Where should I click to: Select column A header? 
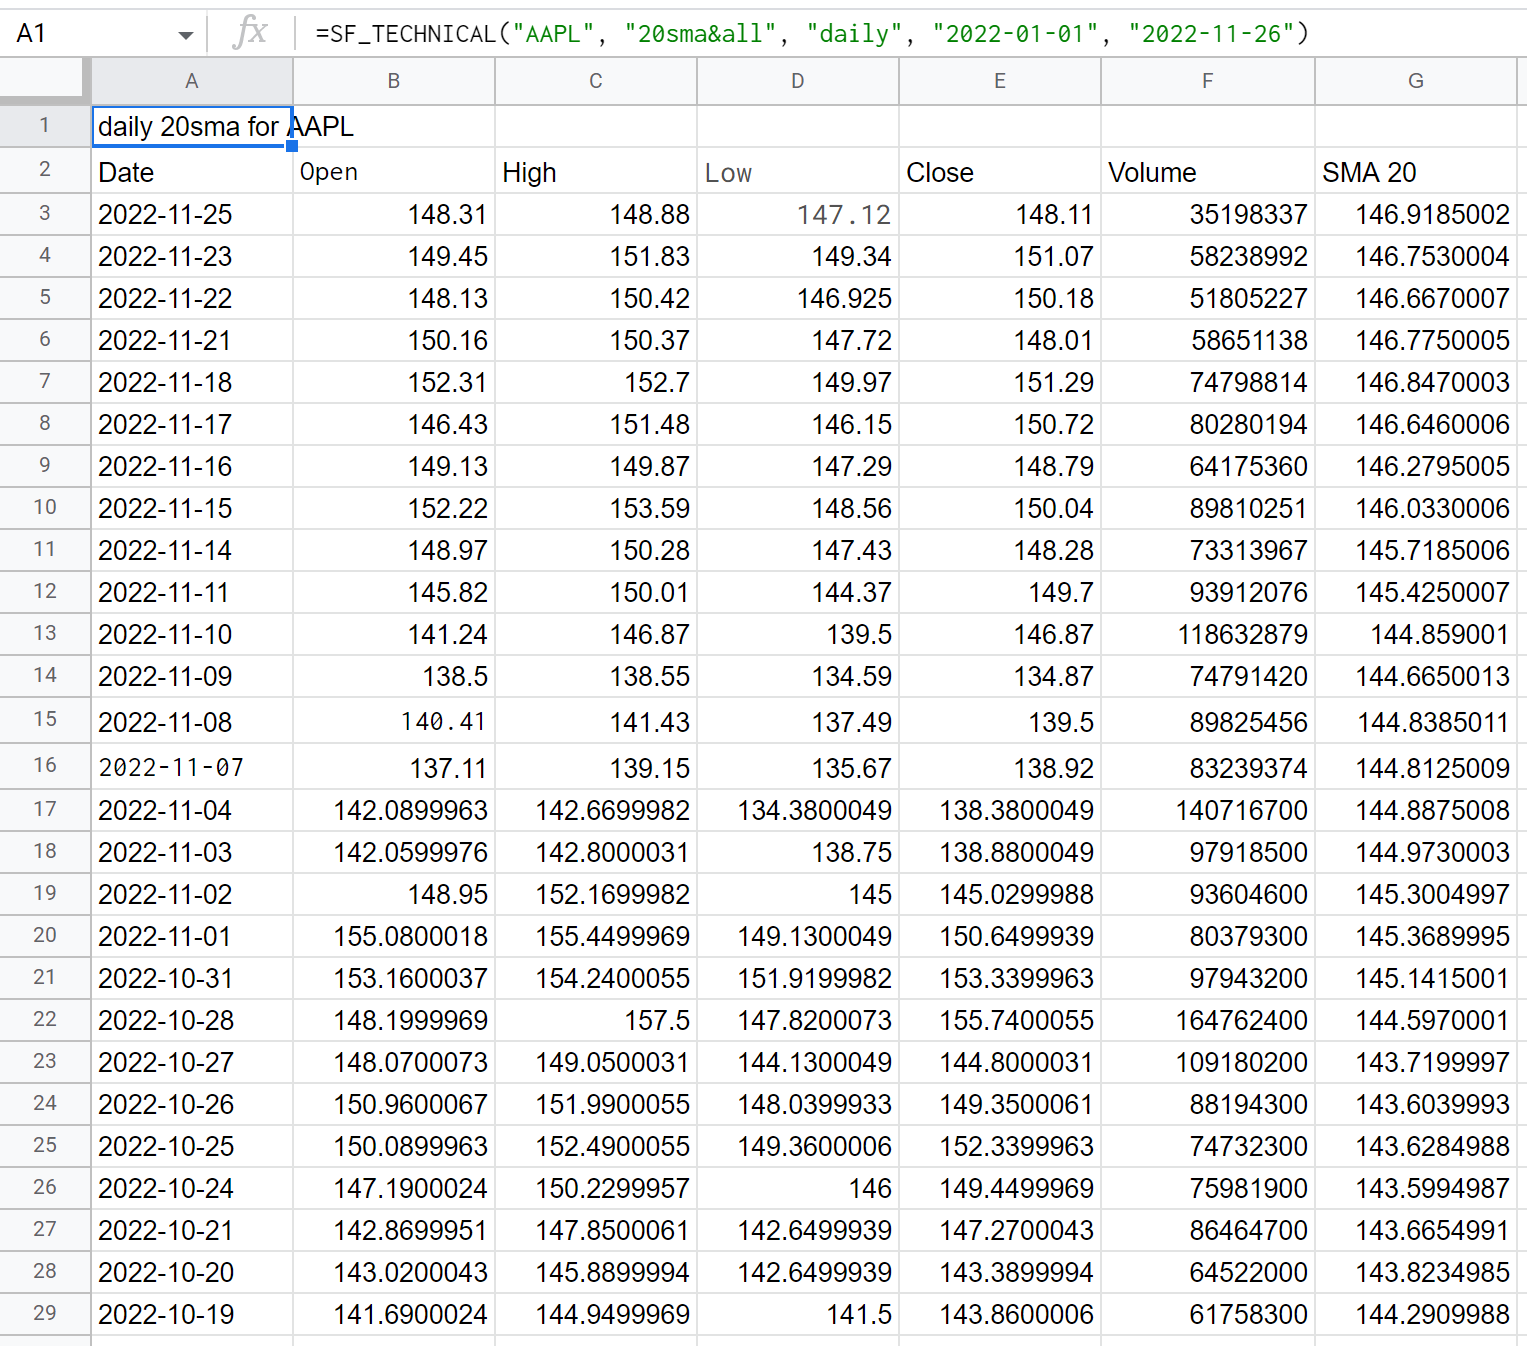(x=192, y=81)
